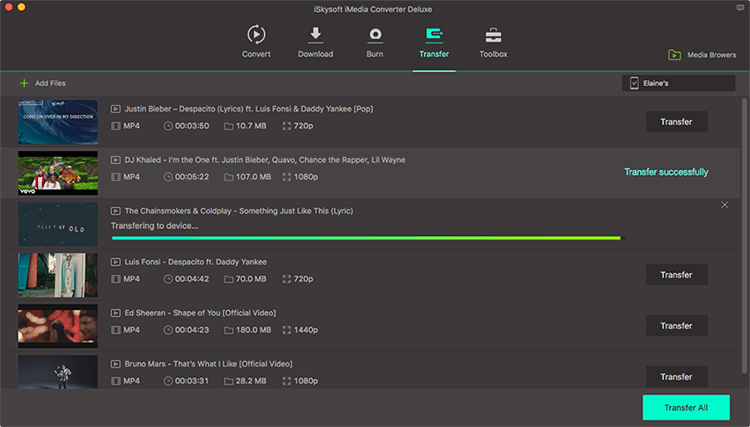Click Add Files
Viewport: 750px width, 427px height.
[x=43, y=83]
